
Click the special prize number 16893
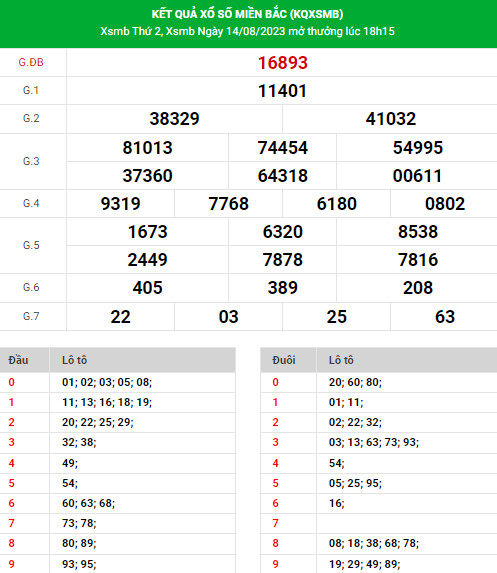tap(282, 63)
